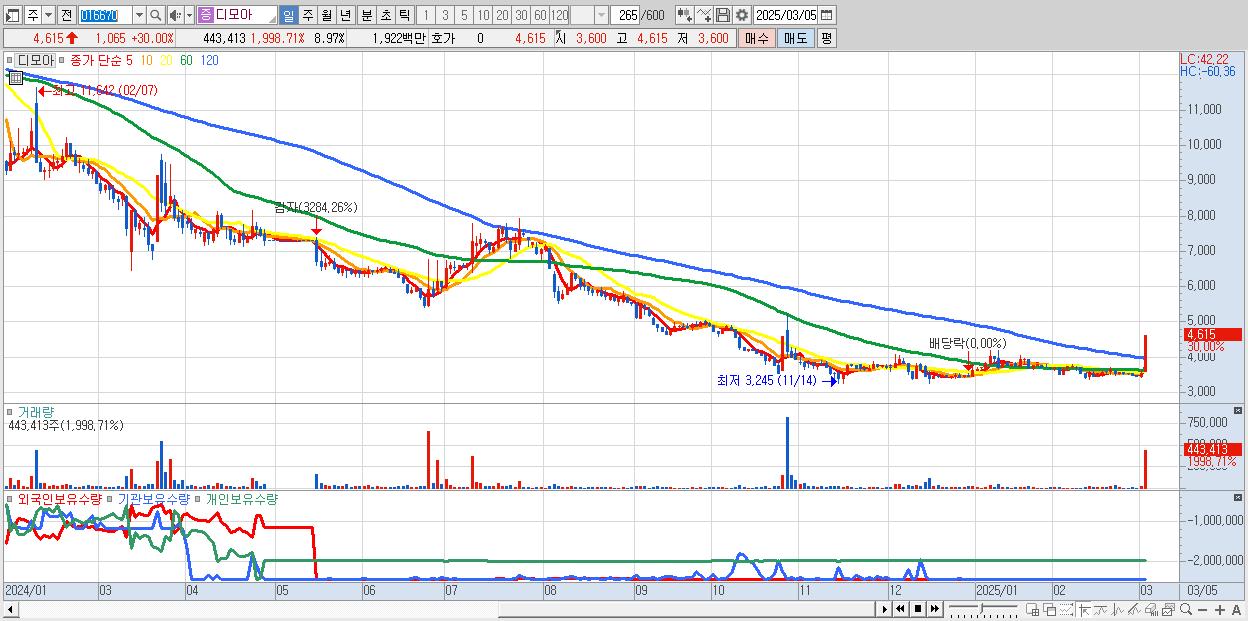This screenshot has width=1248, height=621.
Task: Toggle the 외국인보유수량 legend marker
Action: click(9, 498)
